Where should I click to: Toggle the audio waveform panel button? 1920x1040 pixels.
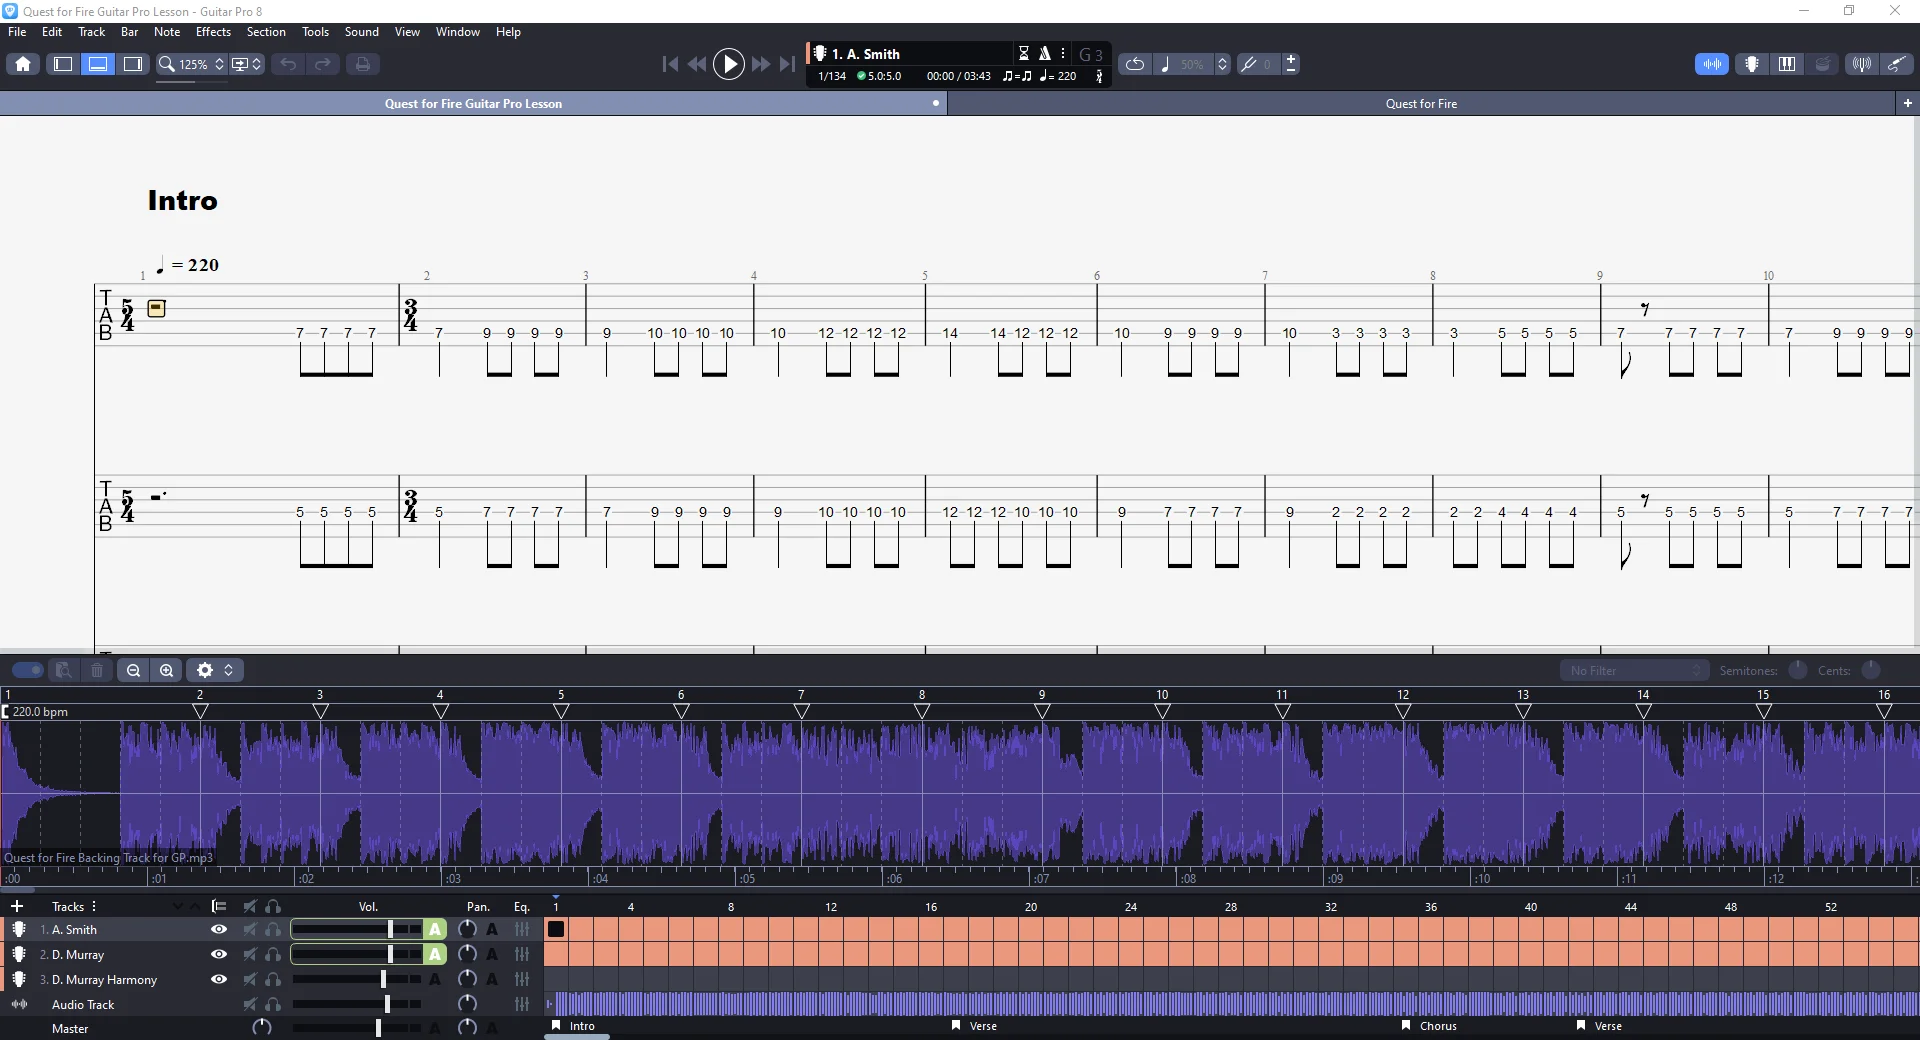point(1712,64)
